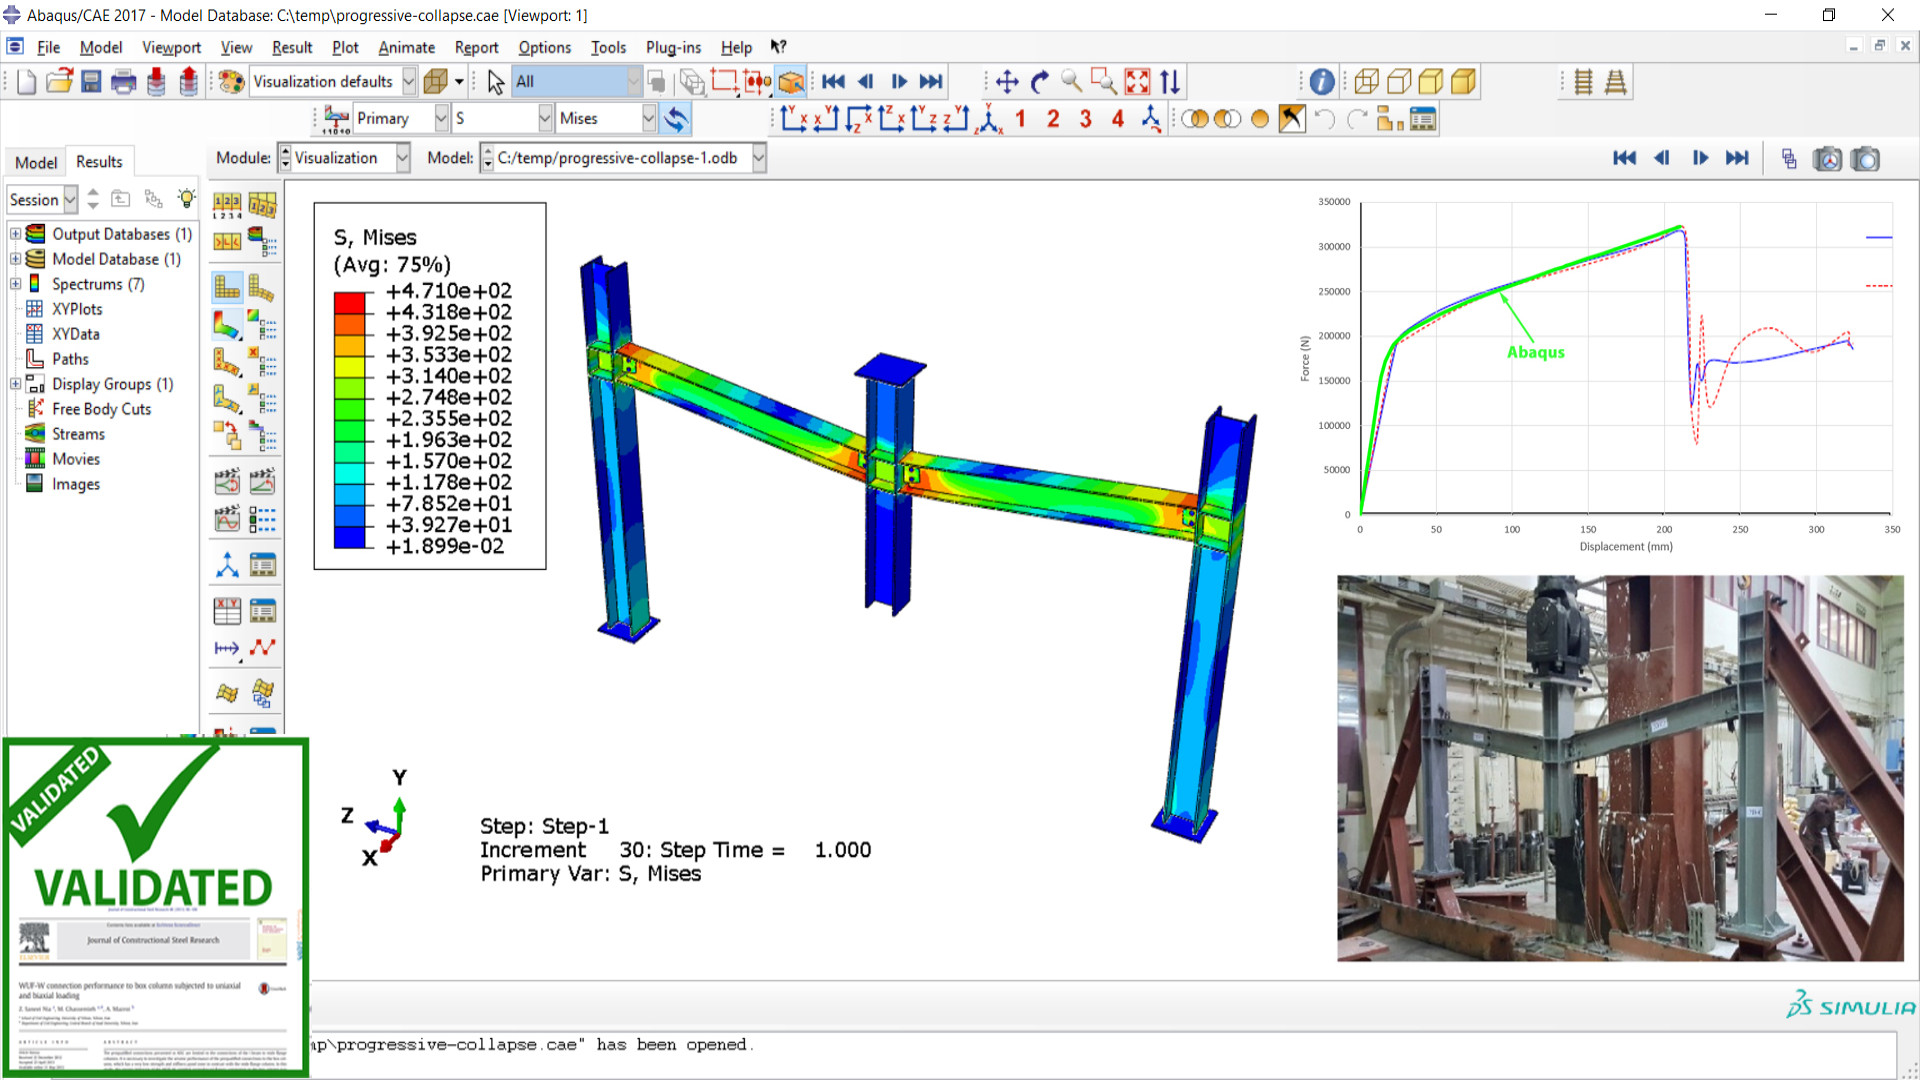
Task: Select the Pan view tool
Action: click(x=1007, y=82)
